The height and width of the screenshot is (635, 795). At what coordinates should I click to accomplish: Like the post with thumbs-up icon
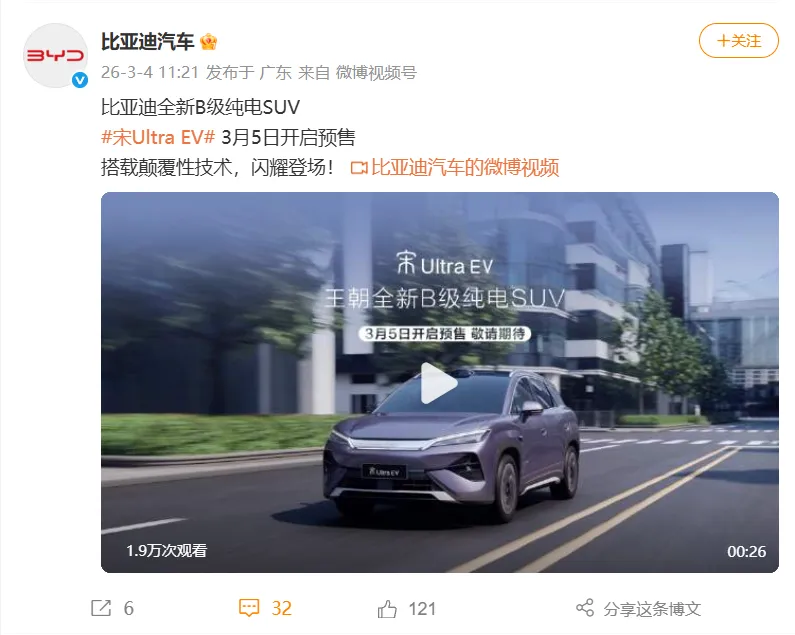point(387,608)
